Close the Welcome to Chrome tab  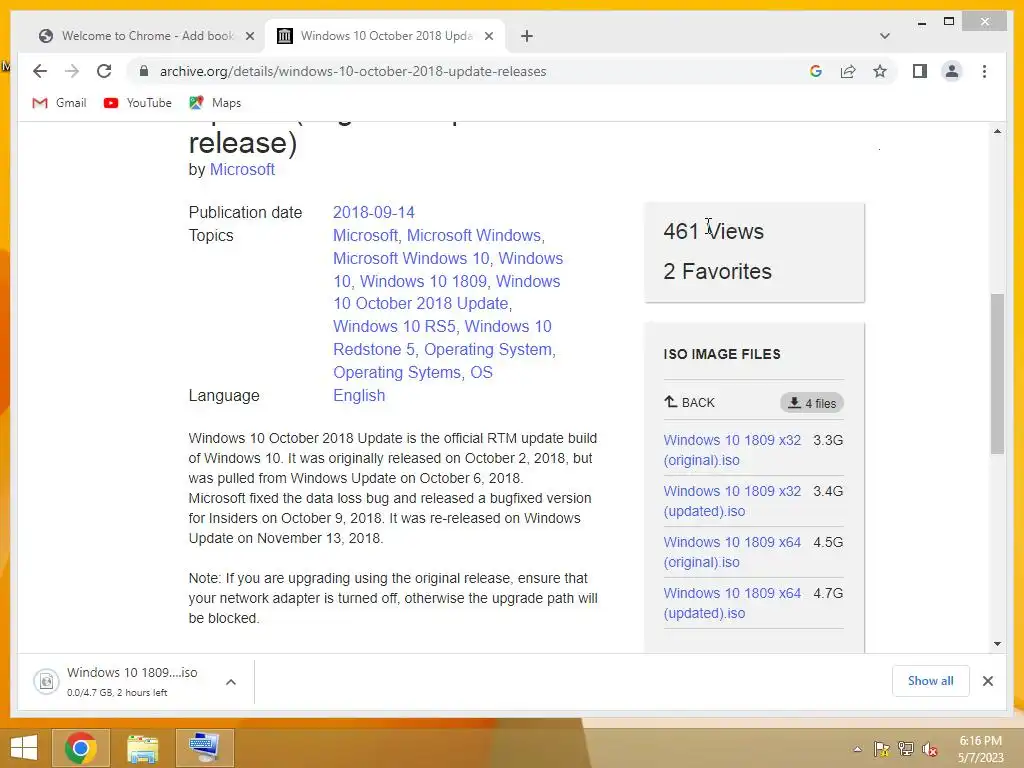click(x=249, y=36)
